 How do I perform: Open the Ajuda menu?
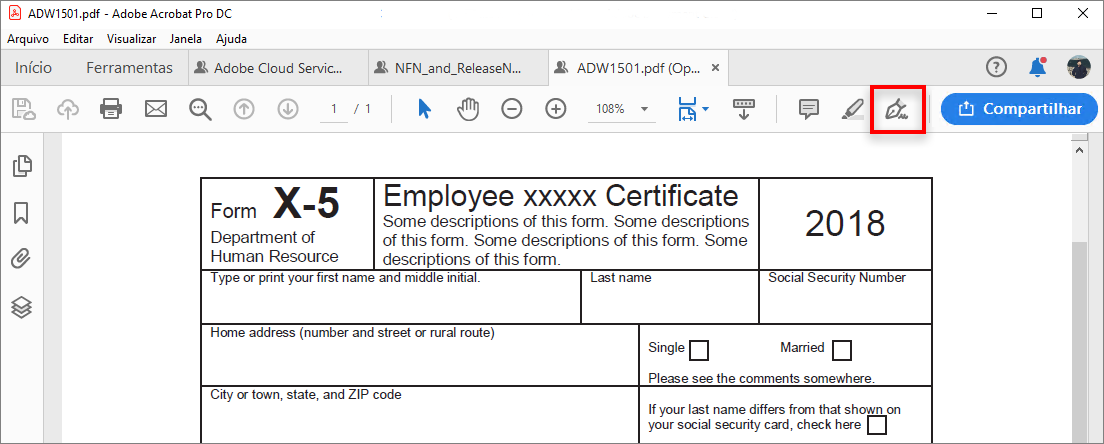(x=232, y=39)
